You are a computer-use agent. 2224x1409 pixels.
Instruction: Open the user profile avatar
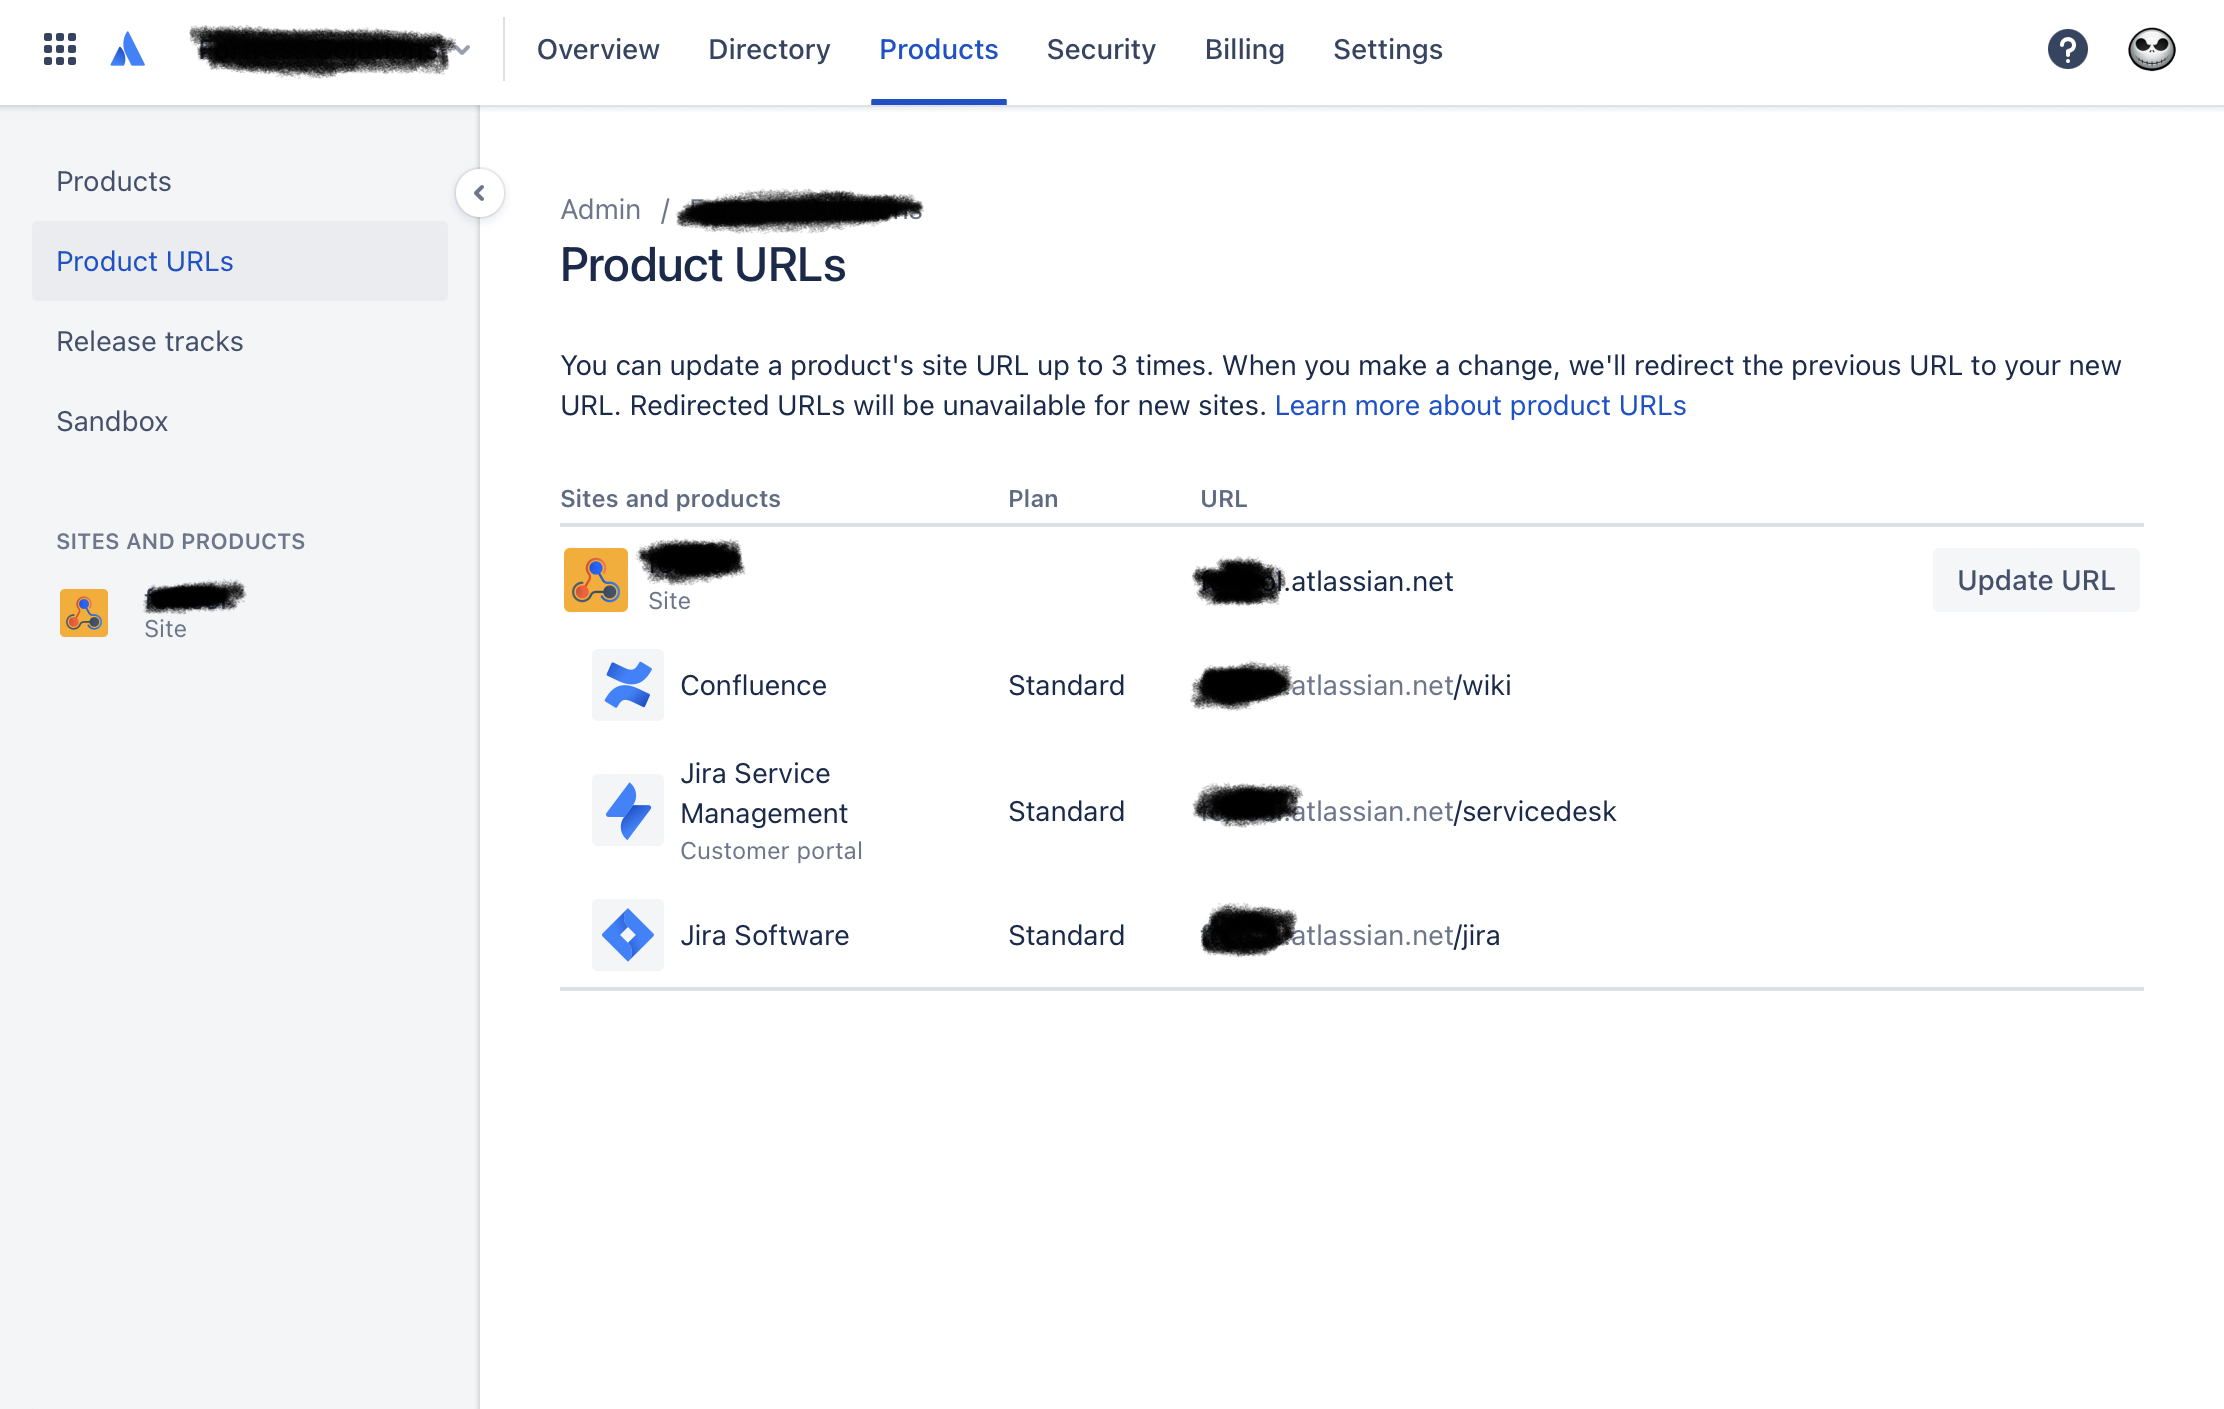pyautogui.click(x=2151, y=49)
